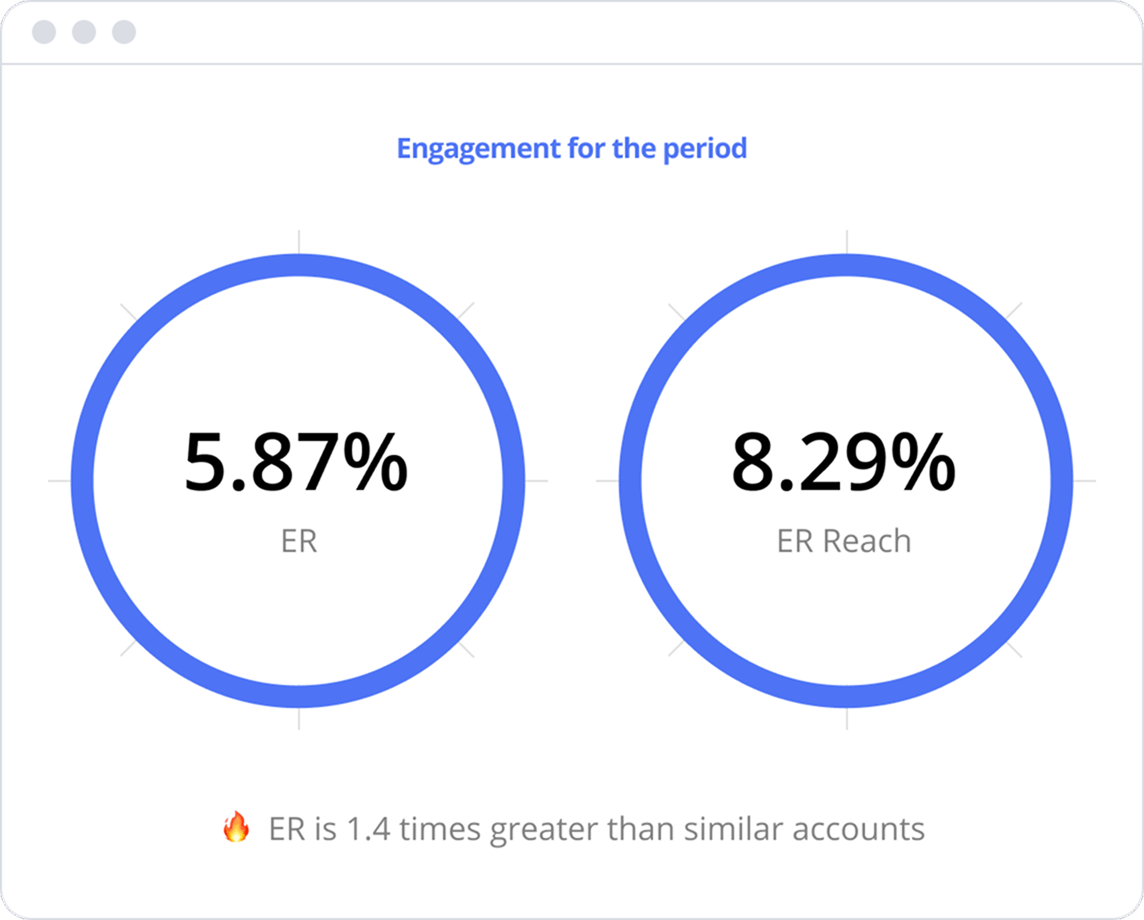
Task: Click the 8.29% value
Action: (843, 463)
